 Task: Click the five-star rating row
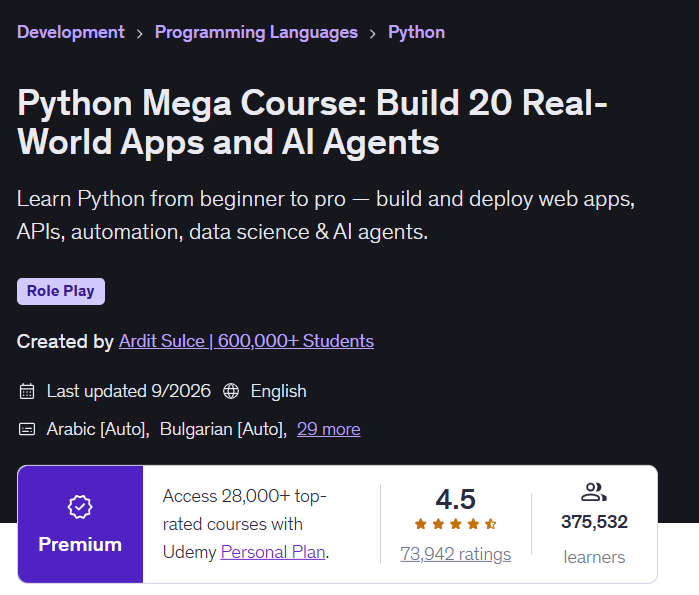(x=456, y=524)
